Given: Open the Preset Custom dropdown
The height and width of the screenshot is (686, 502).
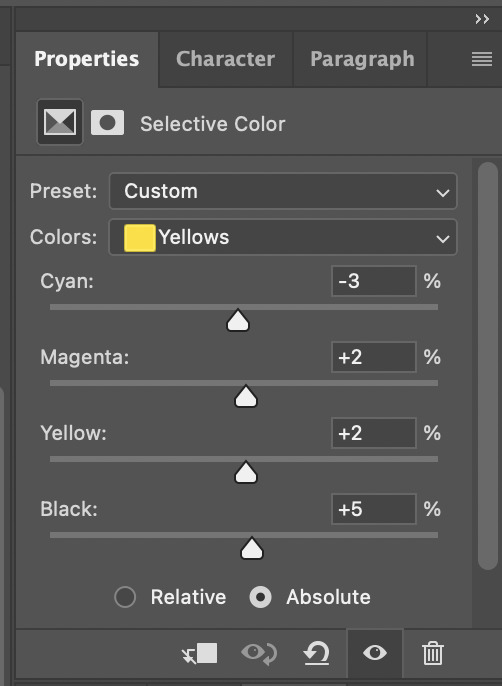Looking at the screenshot, I should click(283, 191).
